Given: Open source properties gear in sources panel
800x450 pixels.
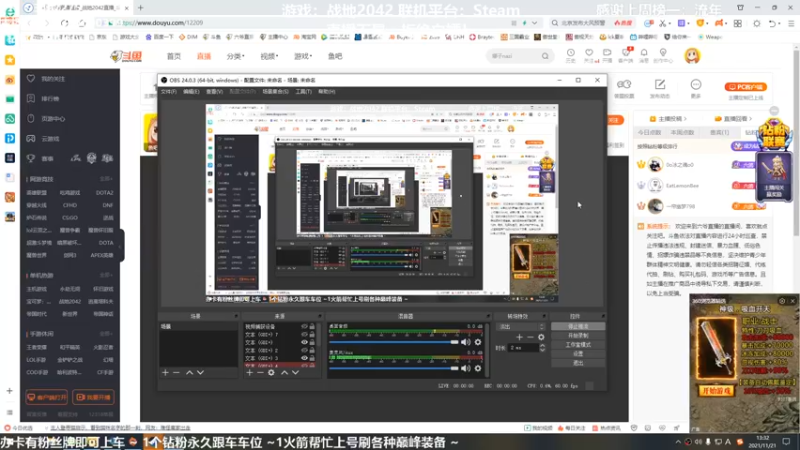Looking at the screenshot, I should (x=271, y=372).
